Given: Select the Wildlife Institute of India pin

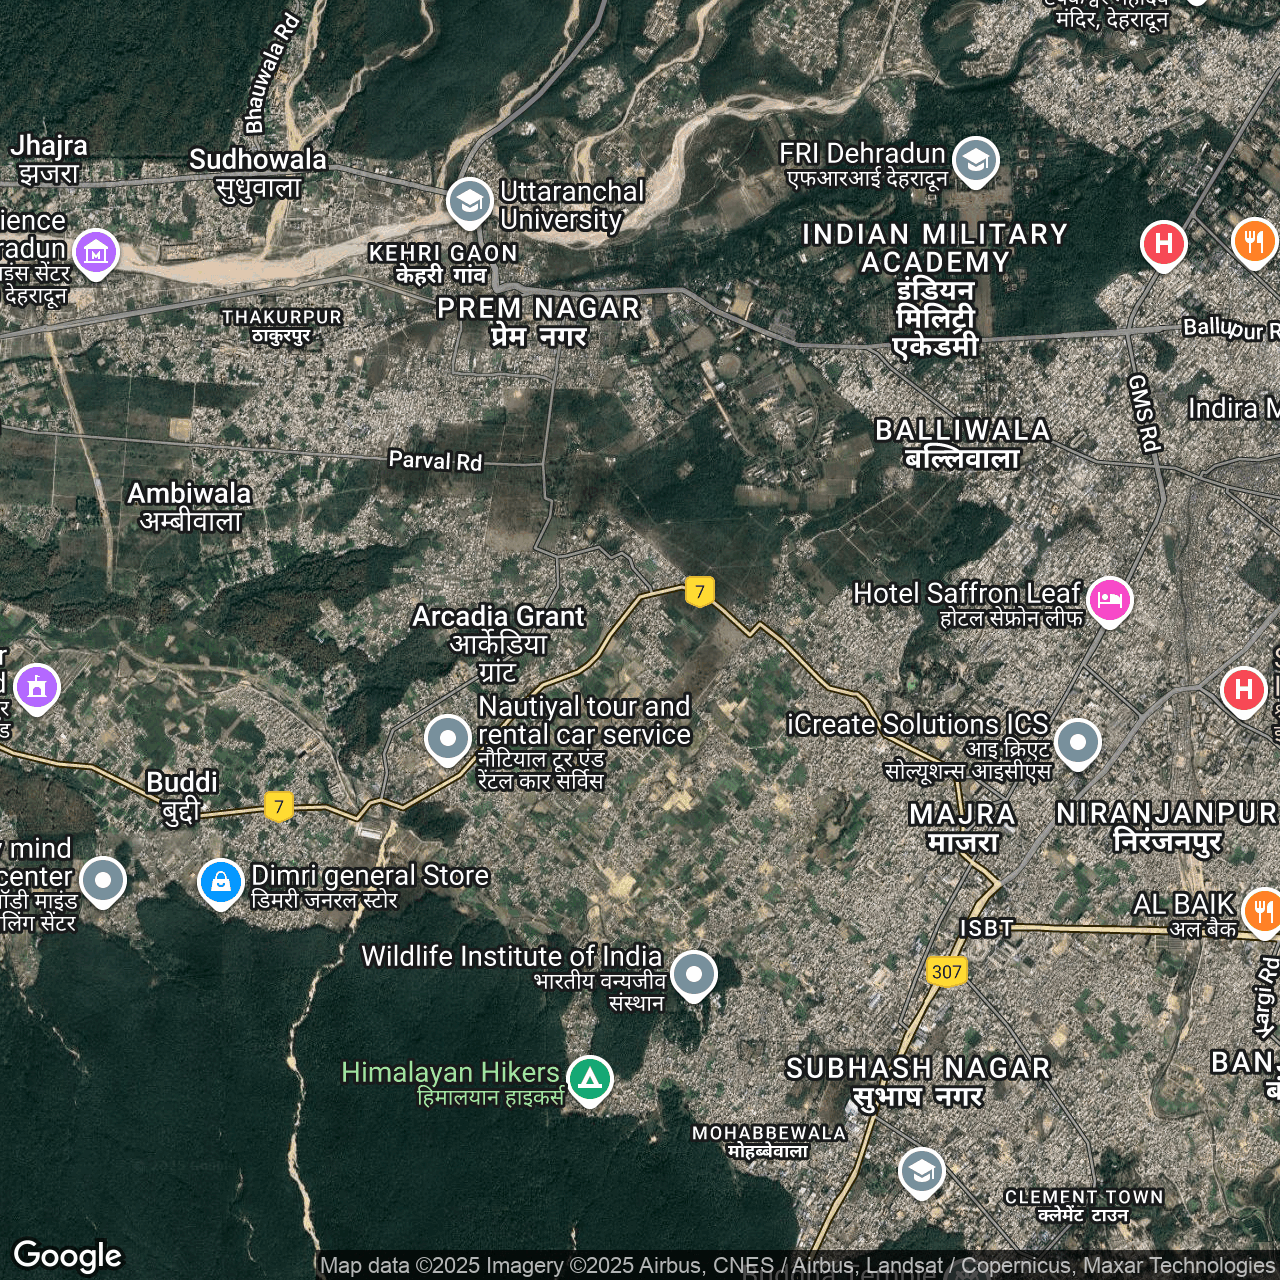Looking at the screenshot, I should pyautogui.click(x=693, y=973).
